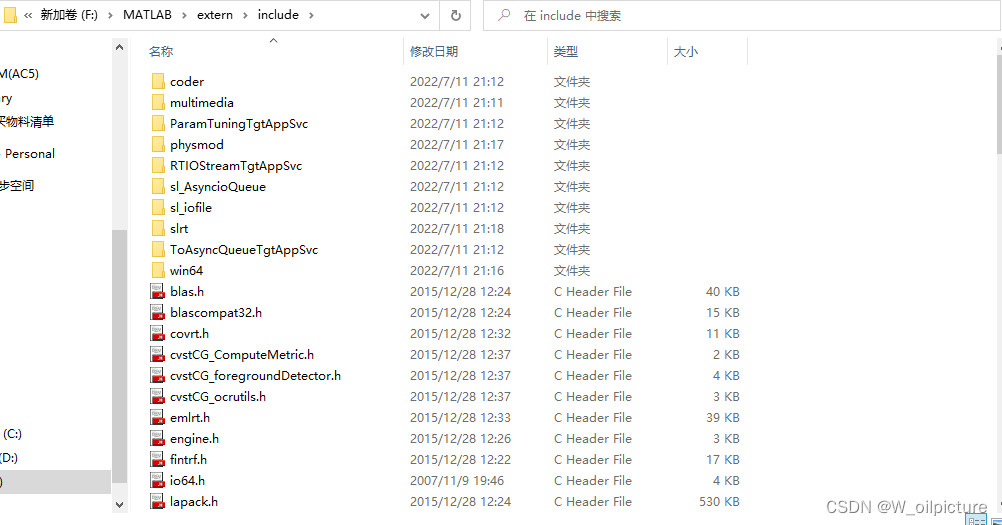Click the multimedia folder icon
Viewport: 1002px width, 525px height.
tap(158, 102)
